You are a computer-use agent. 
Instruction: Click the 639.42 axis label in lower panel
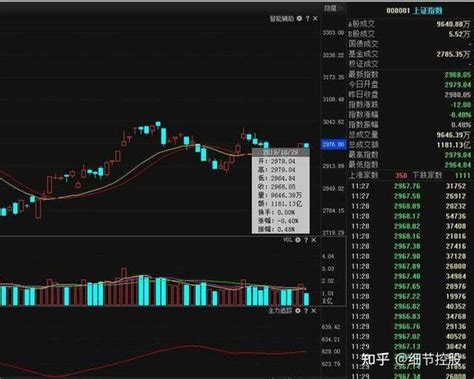coord(331,327)
